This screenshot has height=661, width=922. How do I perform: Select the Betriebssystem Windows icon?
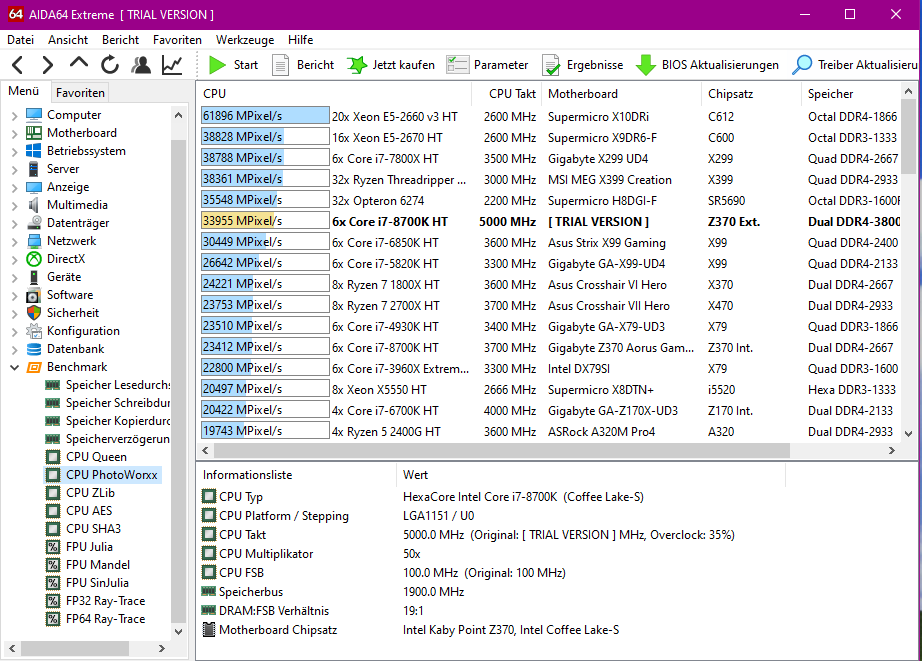click(34, 151)
